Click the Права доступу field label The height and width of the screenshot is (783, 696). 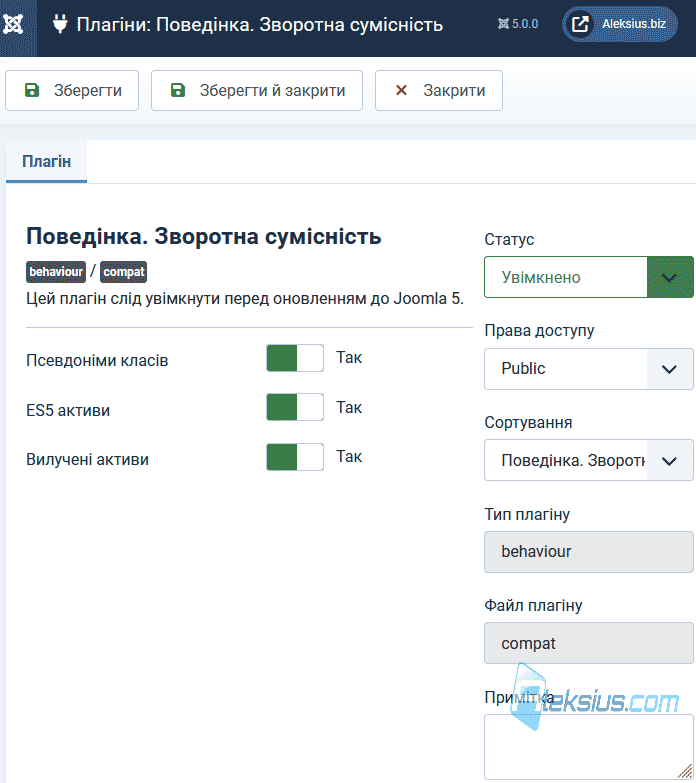(539, 331)
